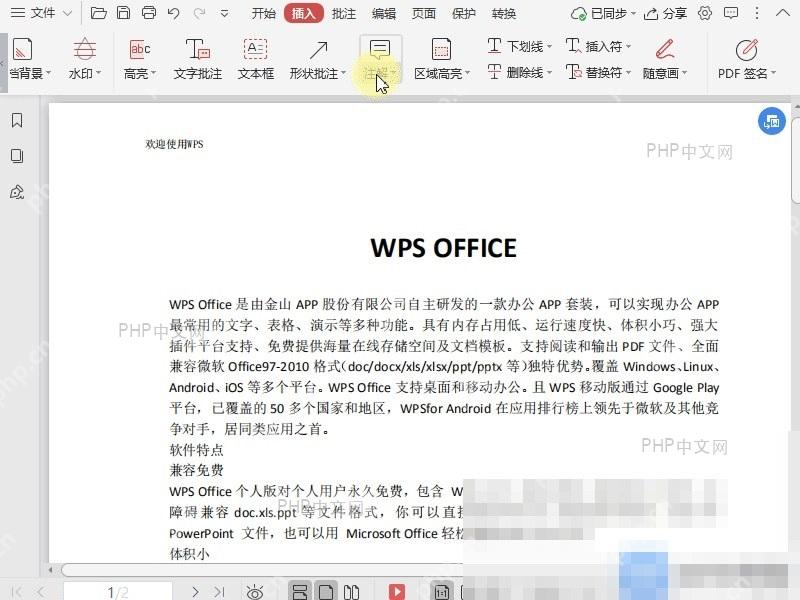Set zoom to actual size 1:1
800x600 pixels.
point(442,592)
